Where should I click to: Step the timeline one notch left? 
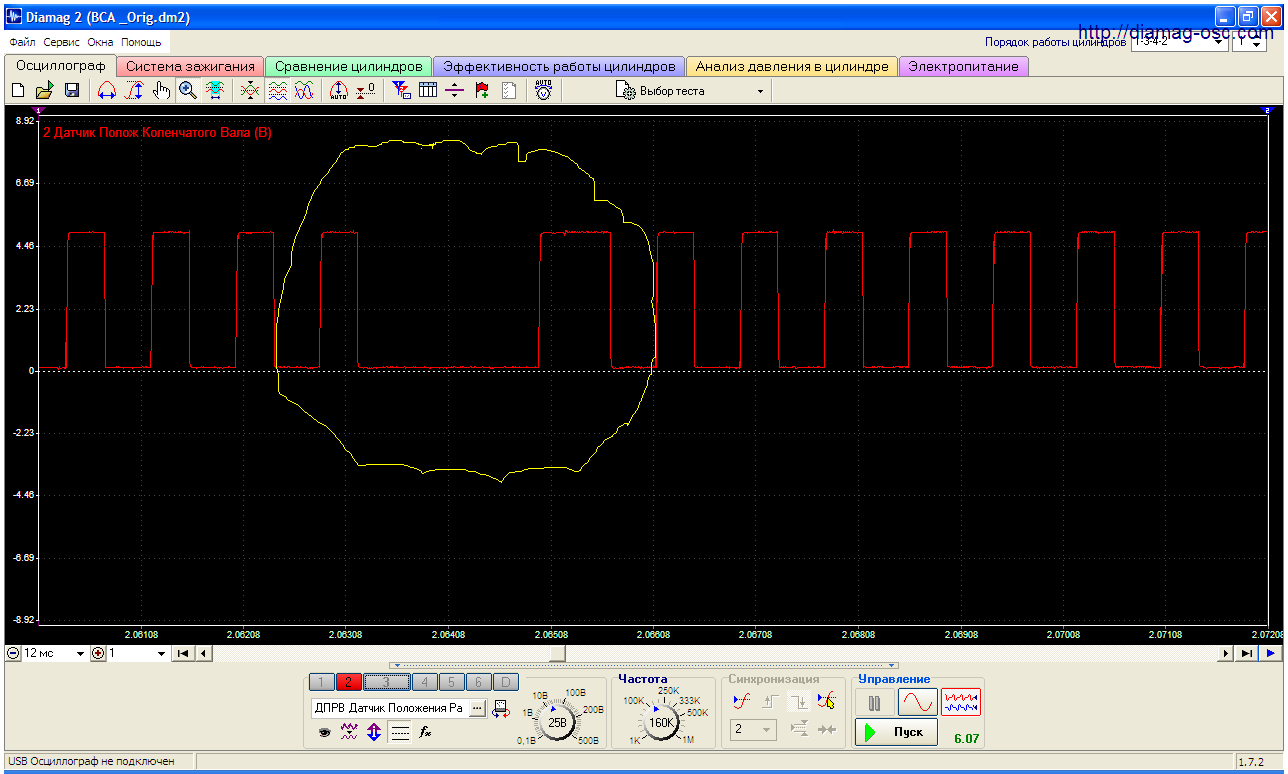point(203,654)
